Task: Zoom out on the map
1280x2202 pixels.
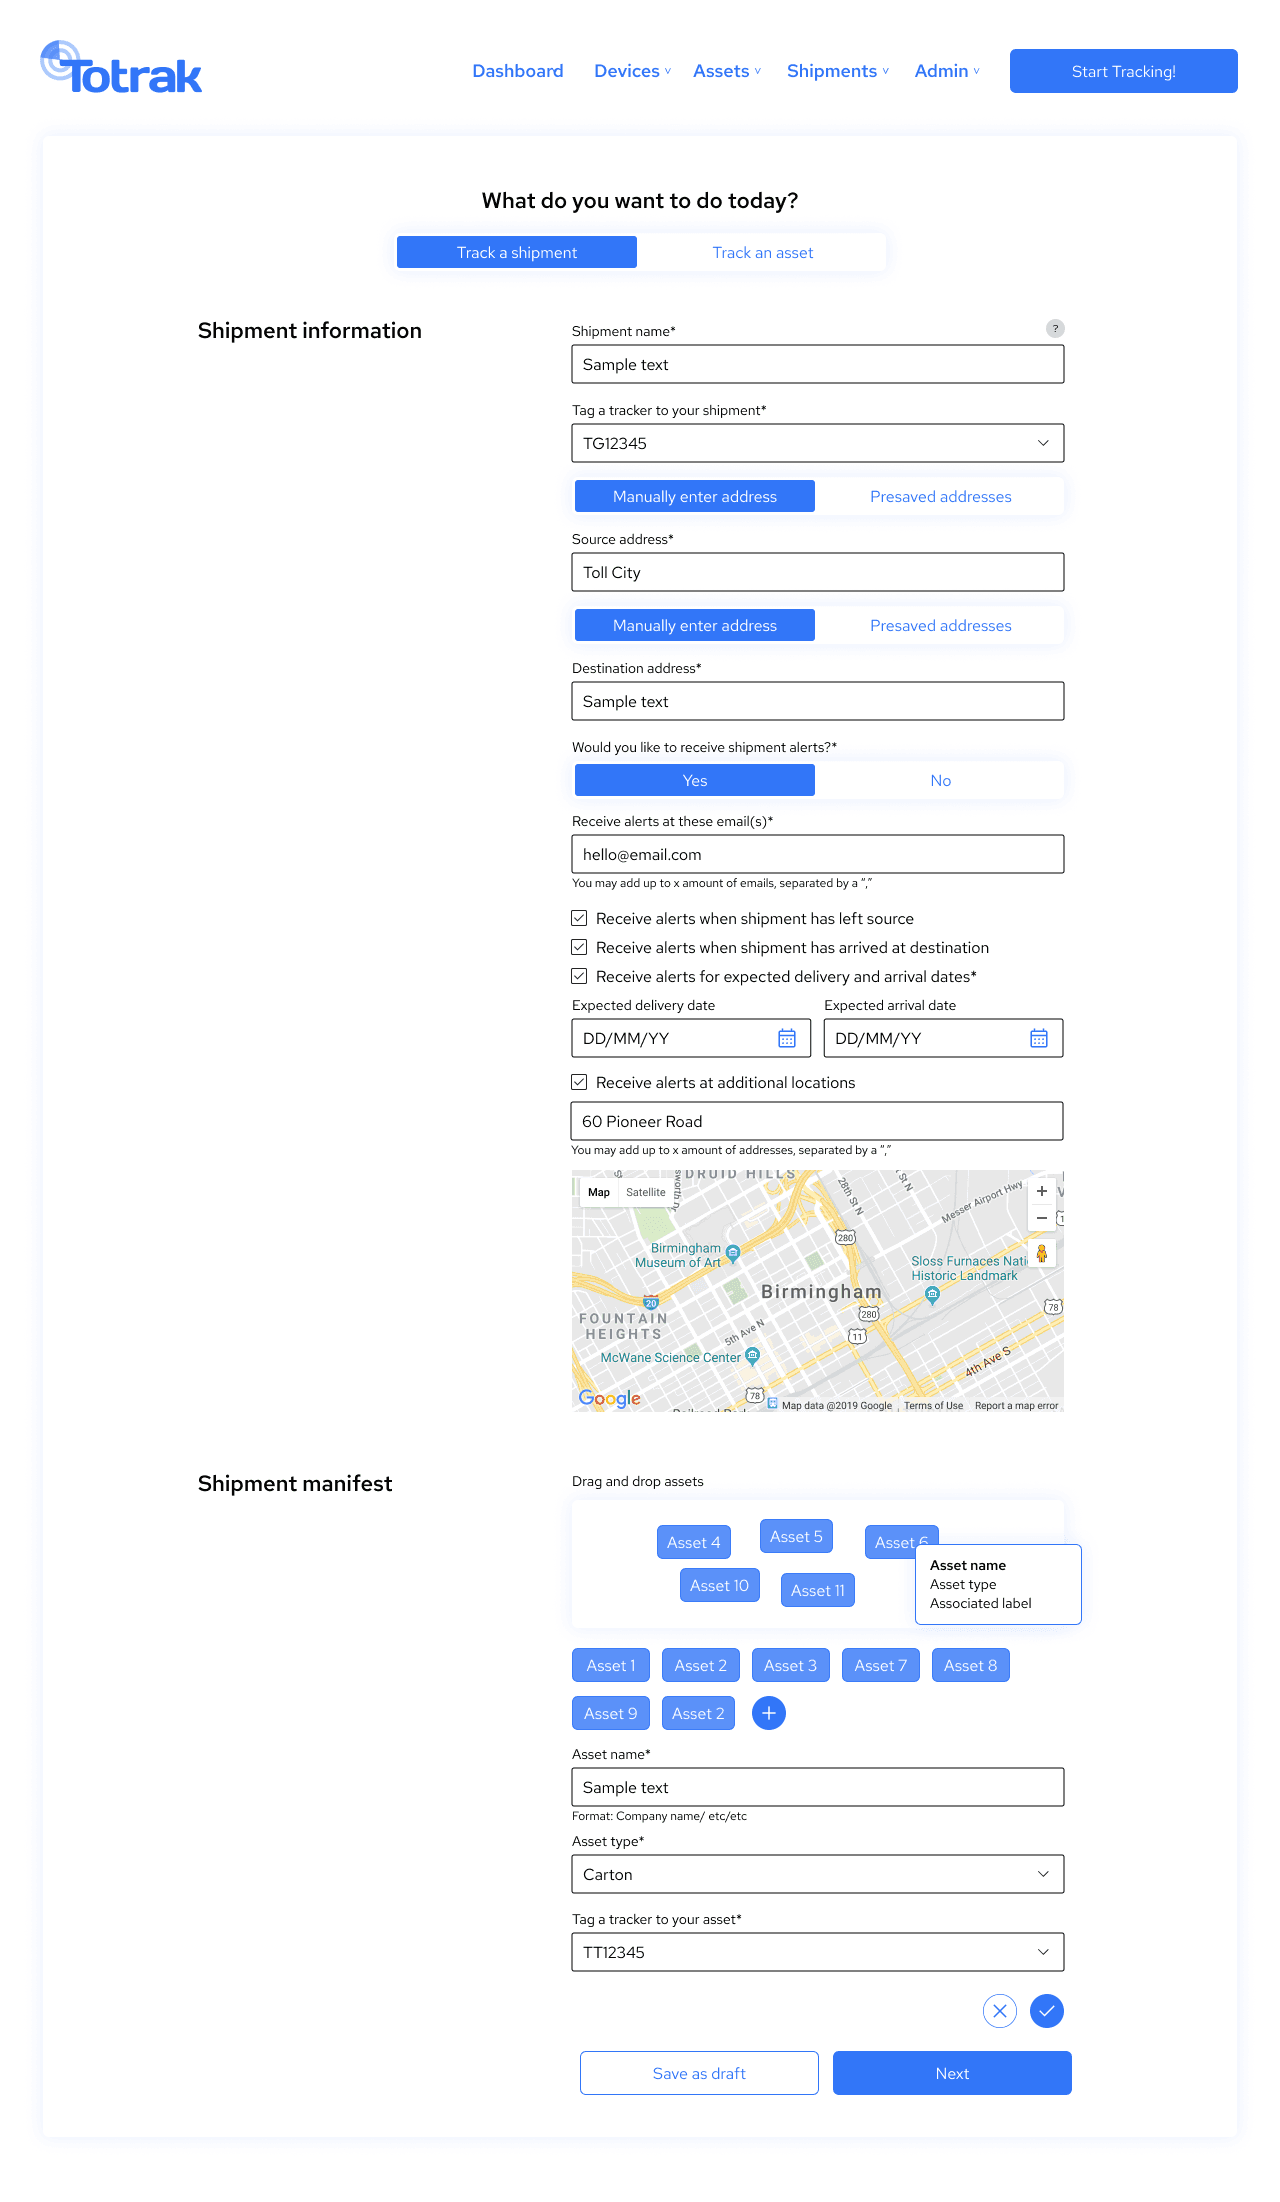Action: coord(1042,1218)
